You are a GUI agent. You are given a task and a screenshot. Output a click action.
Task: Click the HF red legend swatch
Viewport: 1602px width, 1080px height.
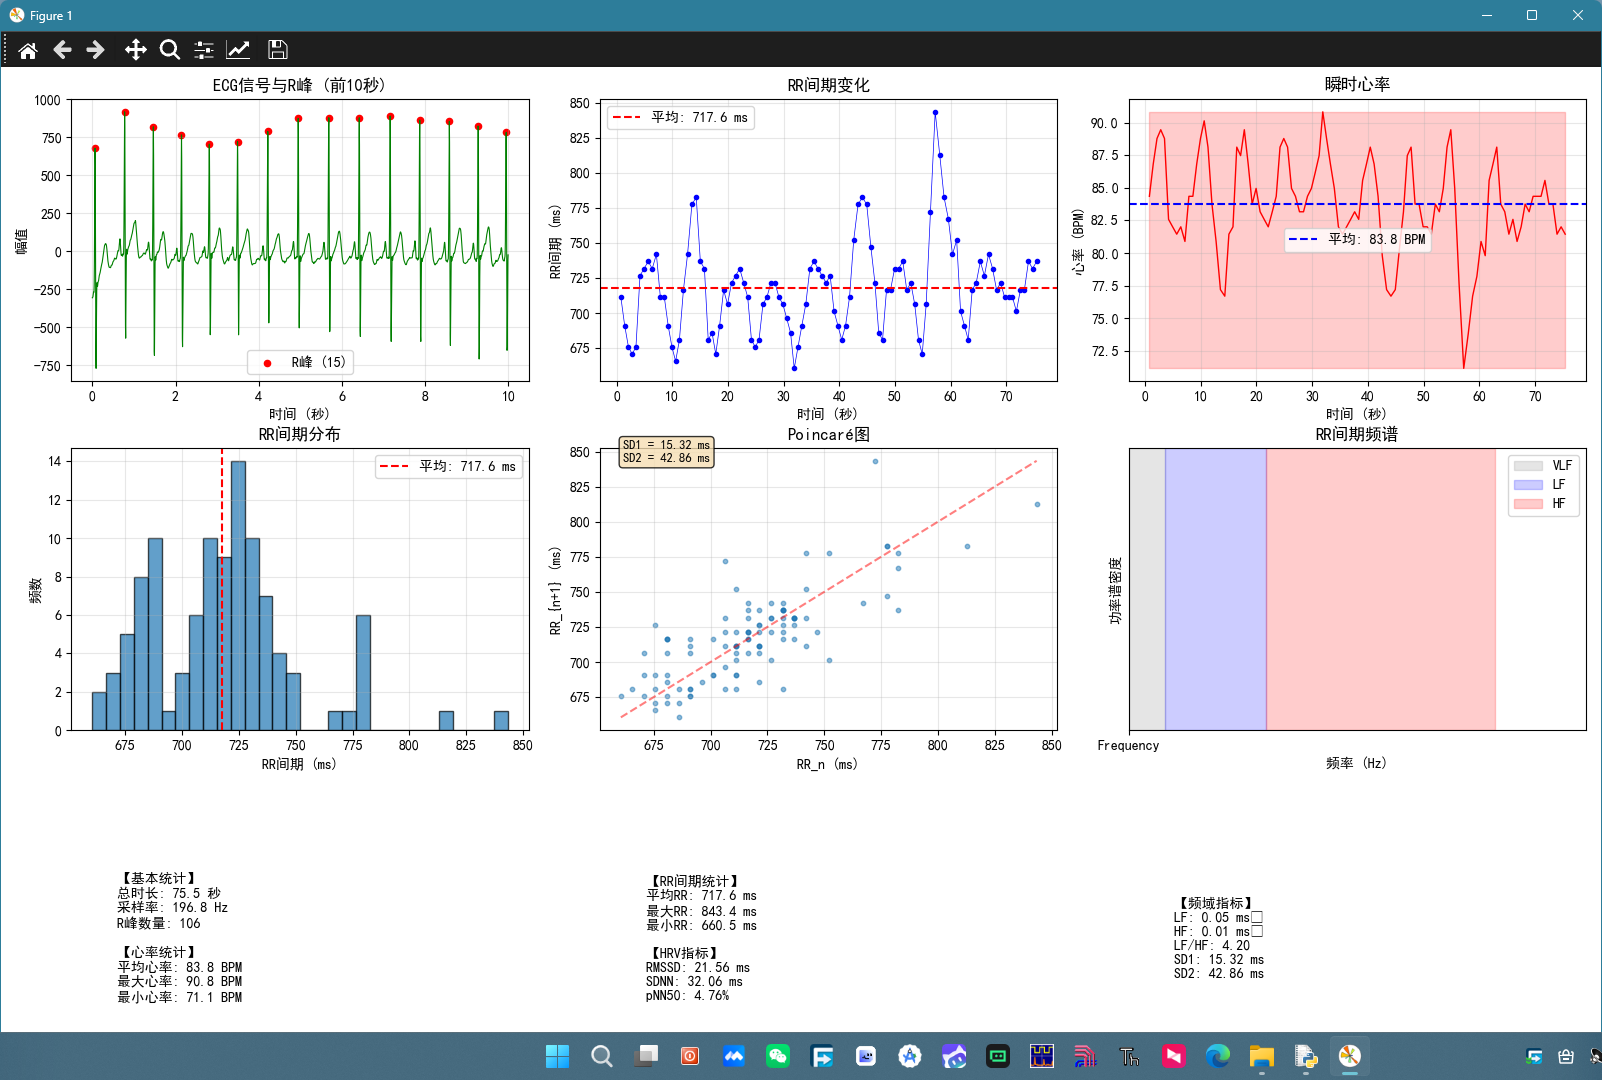[1528, 504]
